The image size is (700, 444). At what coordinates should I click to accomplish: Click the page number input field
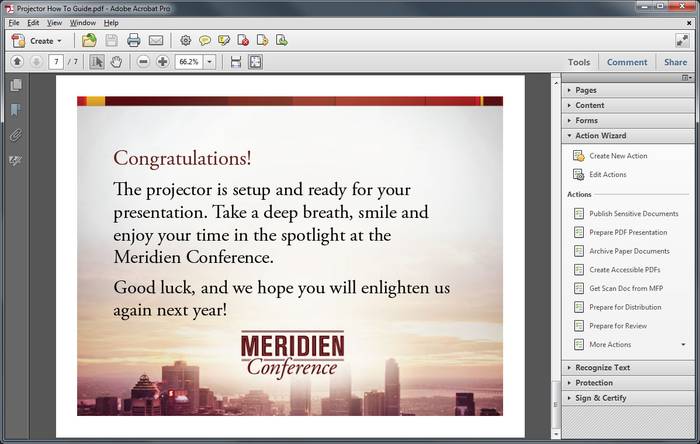click(x=56, y=62)
